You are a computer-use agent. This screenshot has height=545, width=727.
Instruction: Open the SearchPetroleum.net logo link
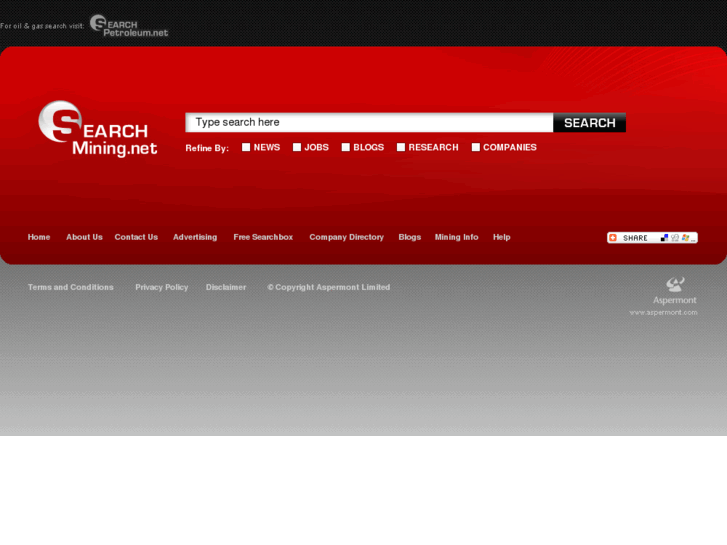click(x=129, y=26)
